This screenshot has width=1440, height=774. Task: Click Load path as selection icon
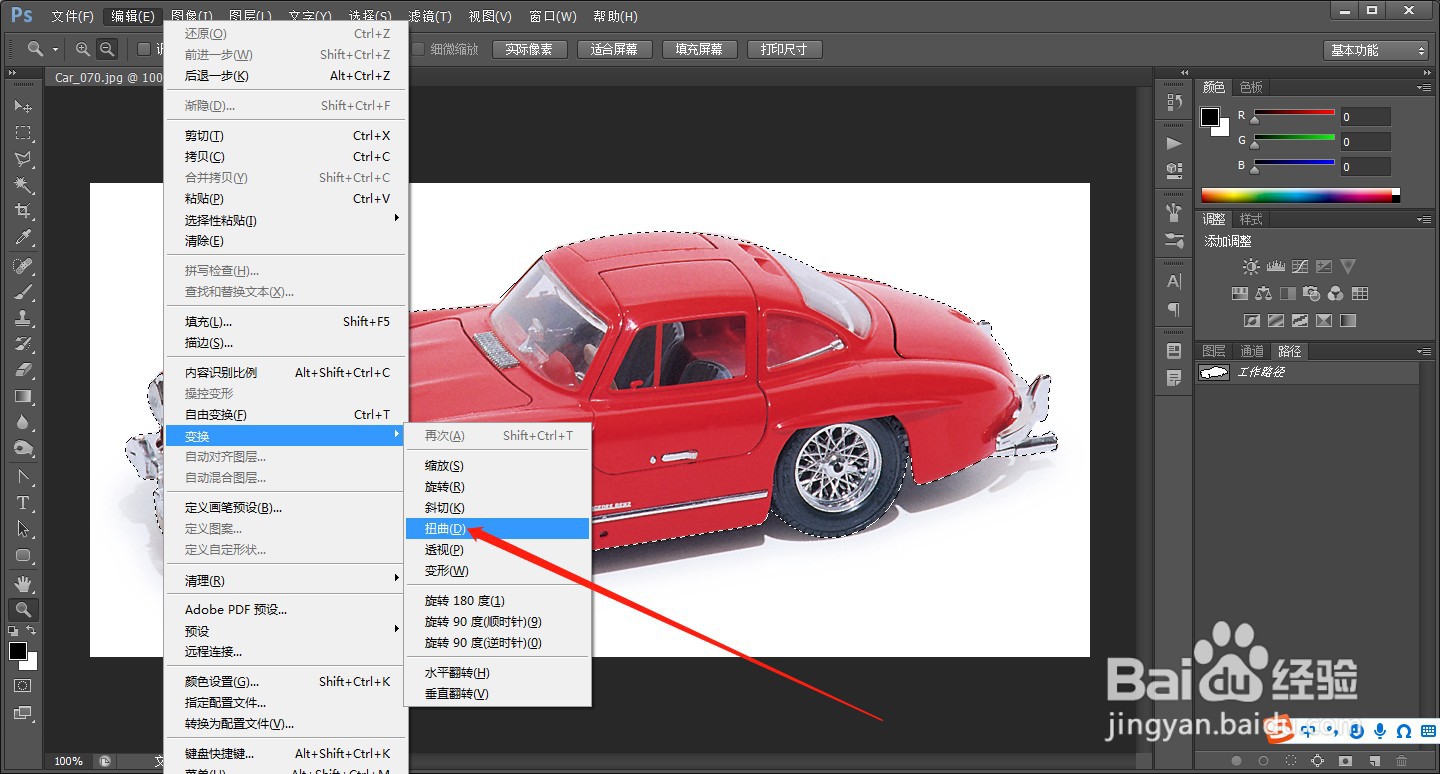click(x=1290, y=761)
